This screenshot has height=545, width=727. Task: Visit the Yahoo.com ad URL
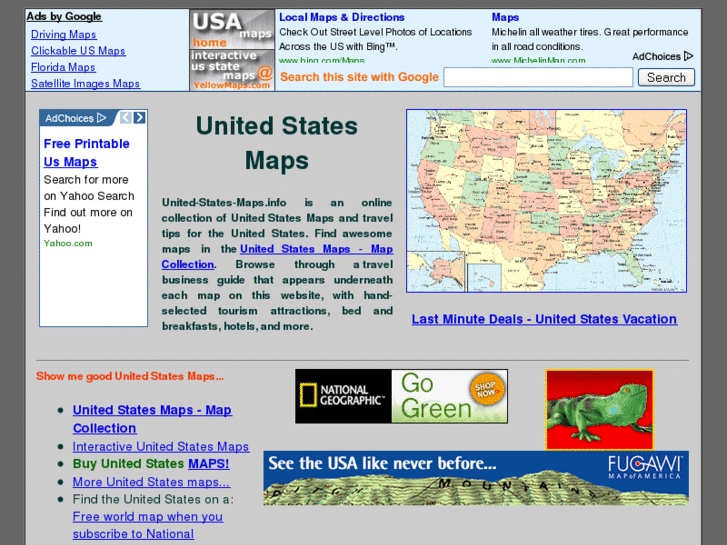coord(68,243)
